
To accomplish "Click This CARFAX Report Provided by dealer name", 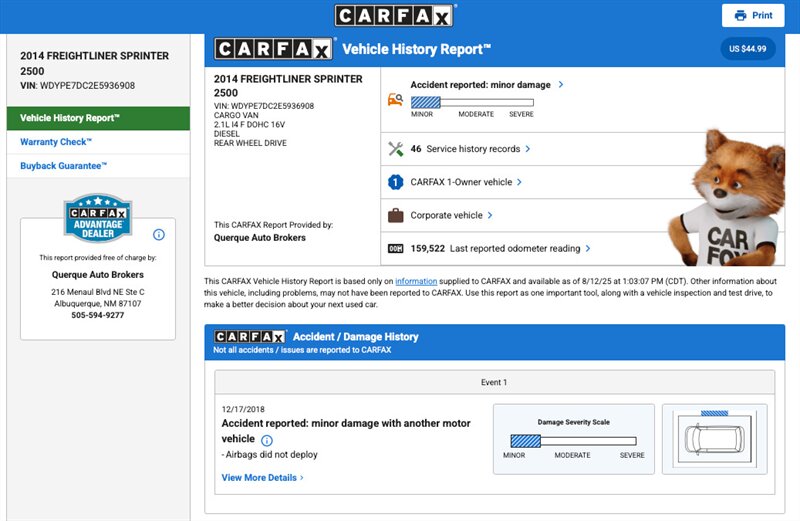I will (260, 238).
